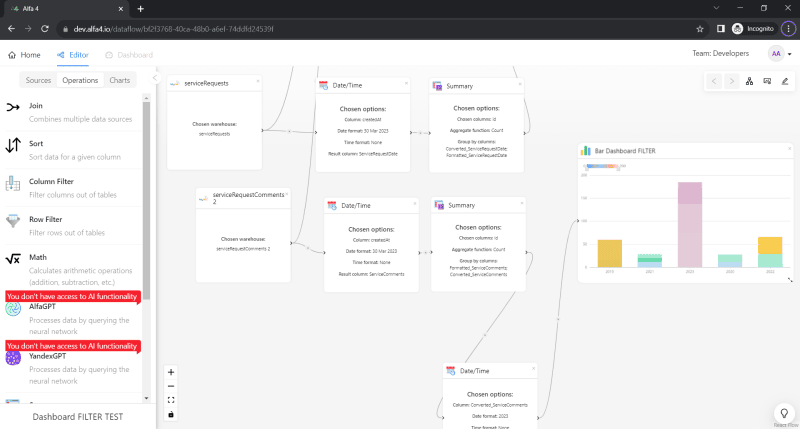
Task: Zoom in on the canvas
Action: (171, 372)
